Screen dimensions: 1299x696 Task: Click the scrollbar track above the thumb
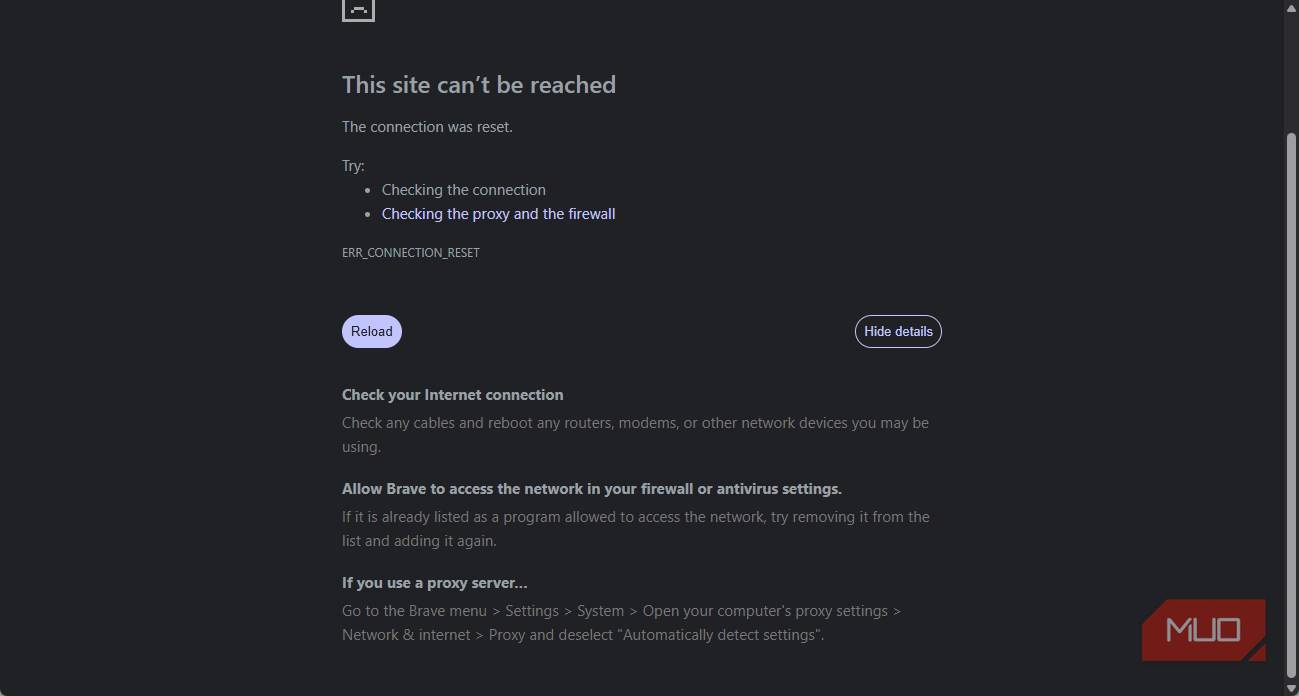(x=1290, y=70)
